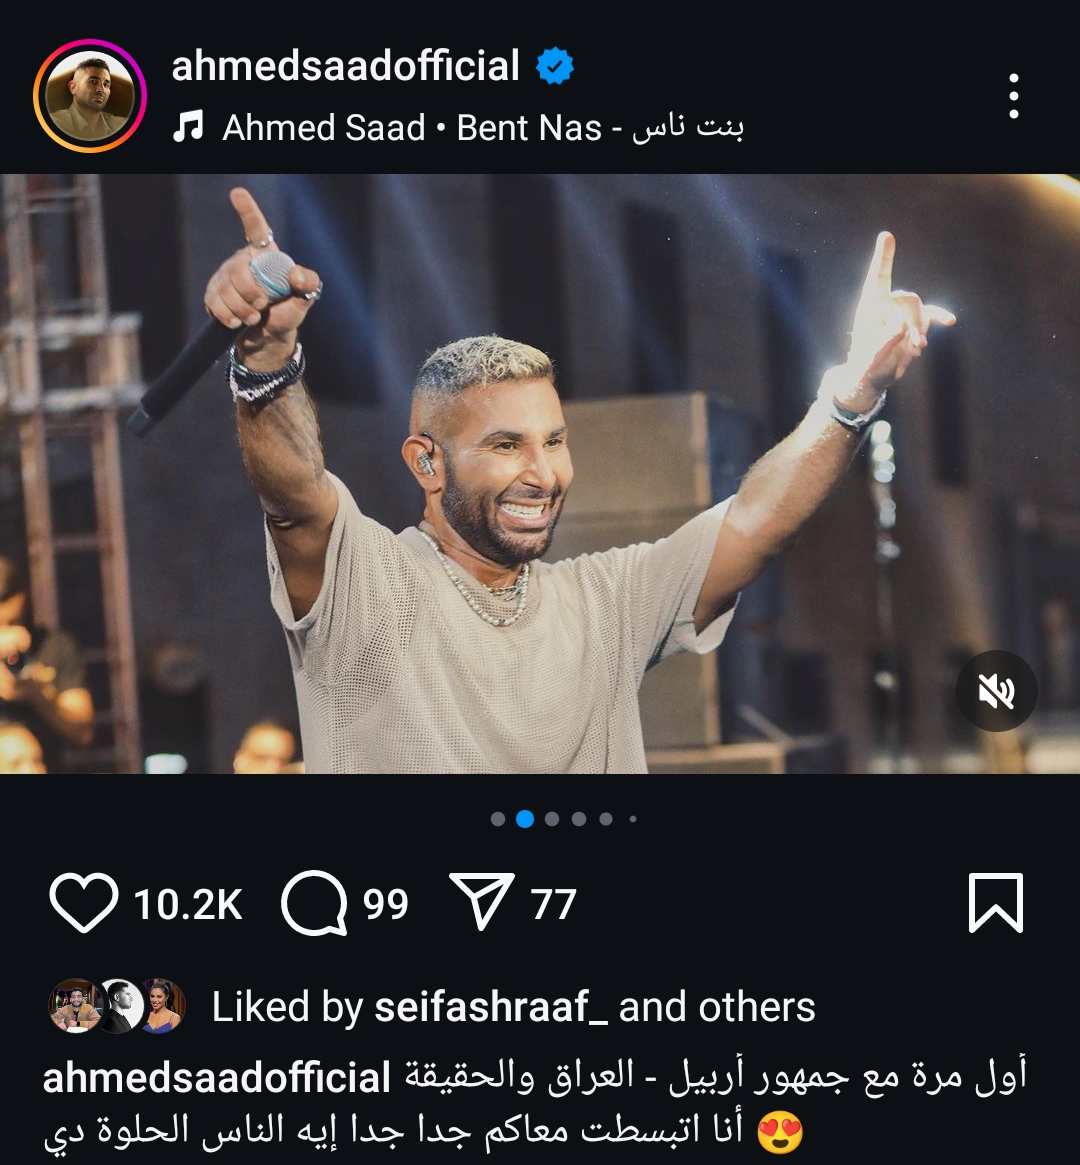
Task: Open the ahmedsaadofficial username in the header
Action: (x=345, y=66)
